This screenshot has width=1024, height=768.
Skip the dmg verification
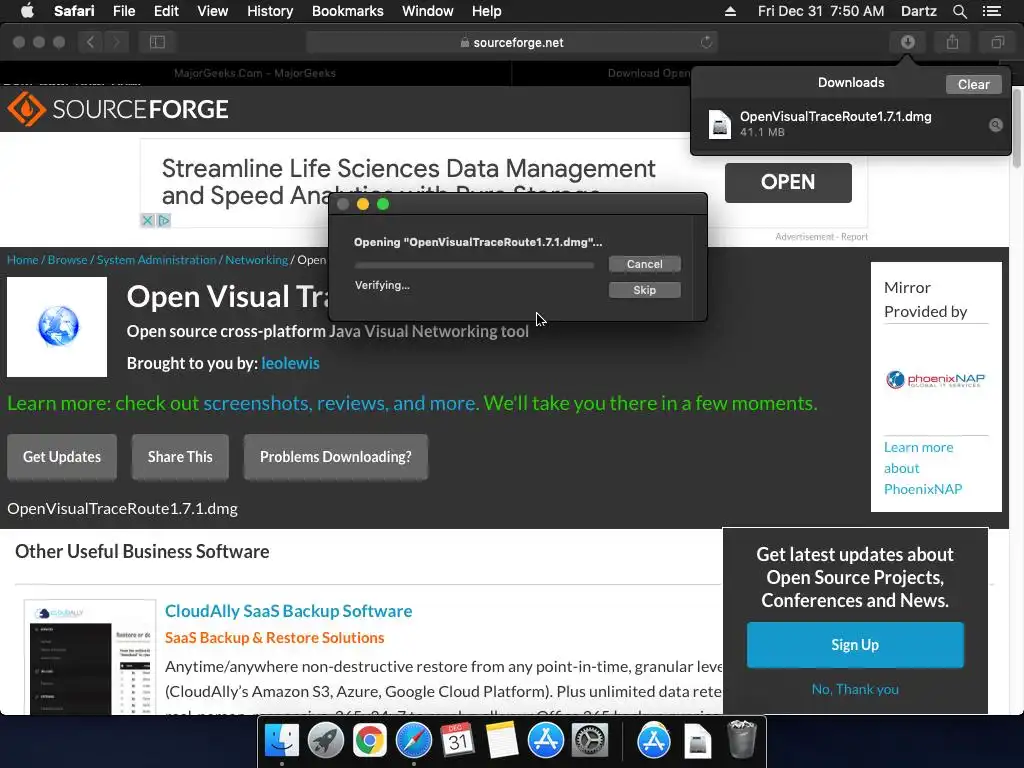645,290
